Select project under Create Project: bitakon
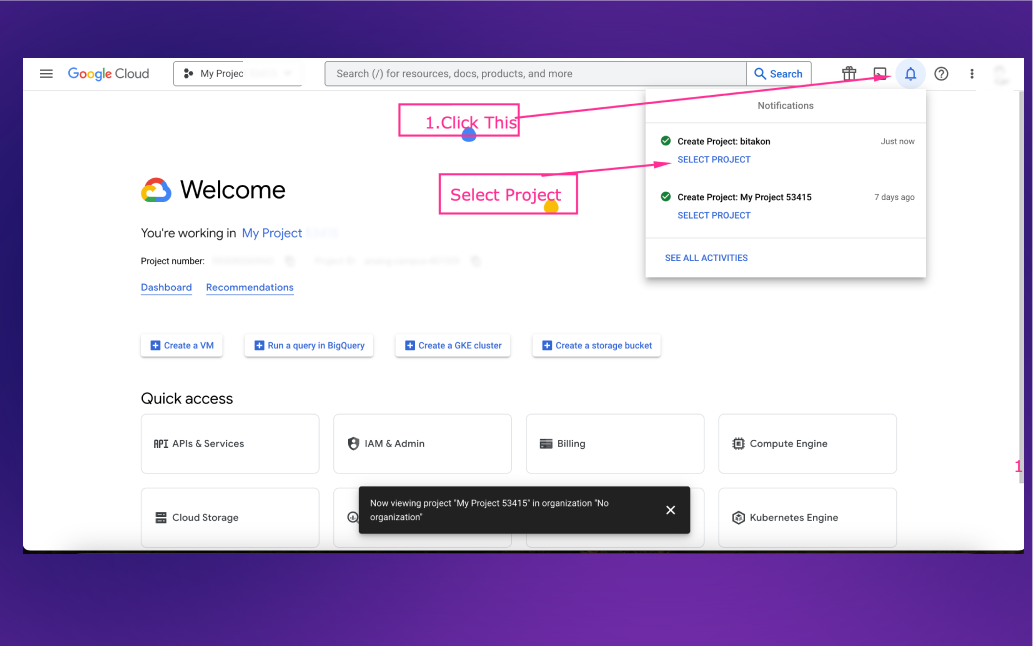 click(714, 159)
